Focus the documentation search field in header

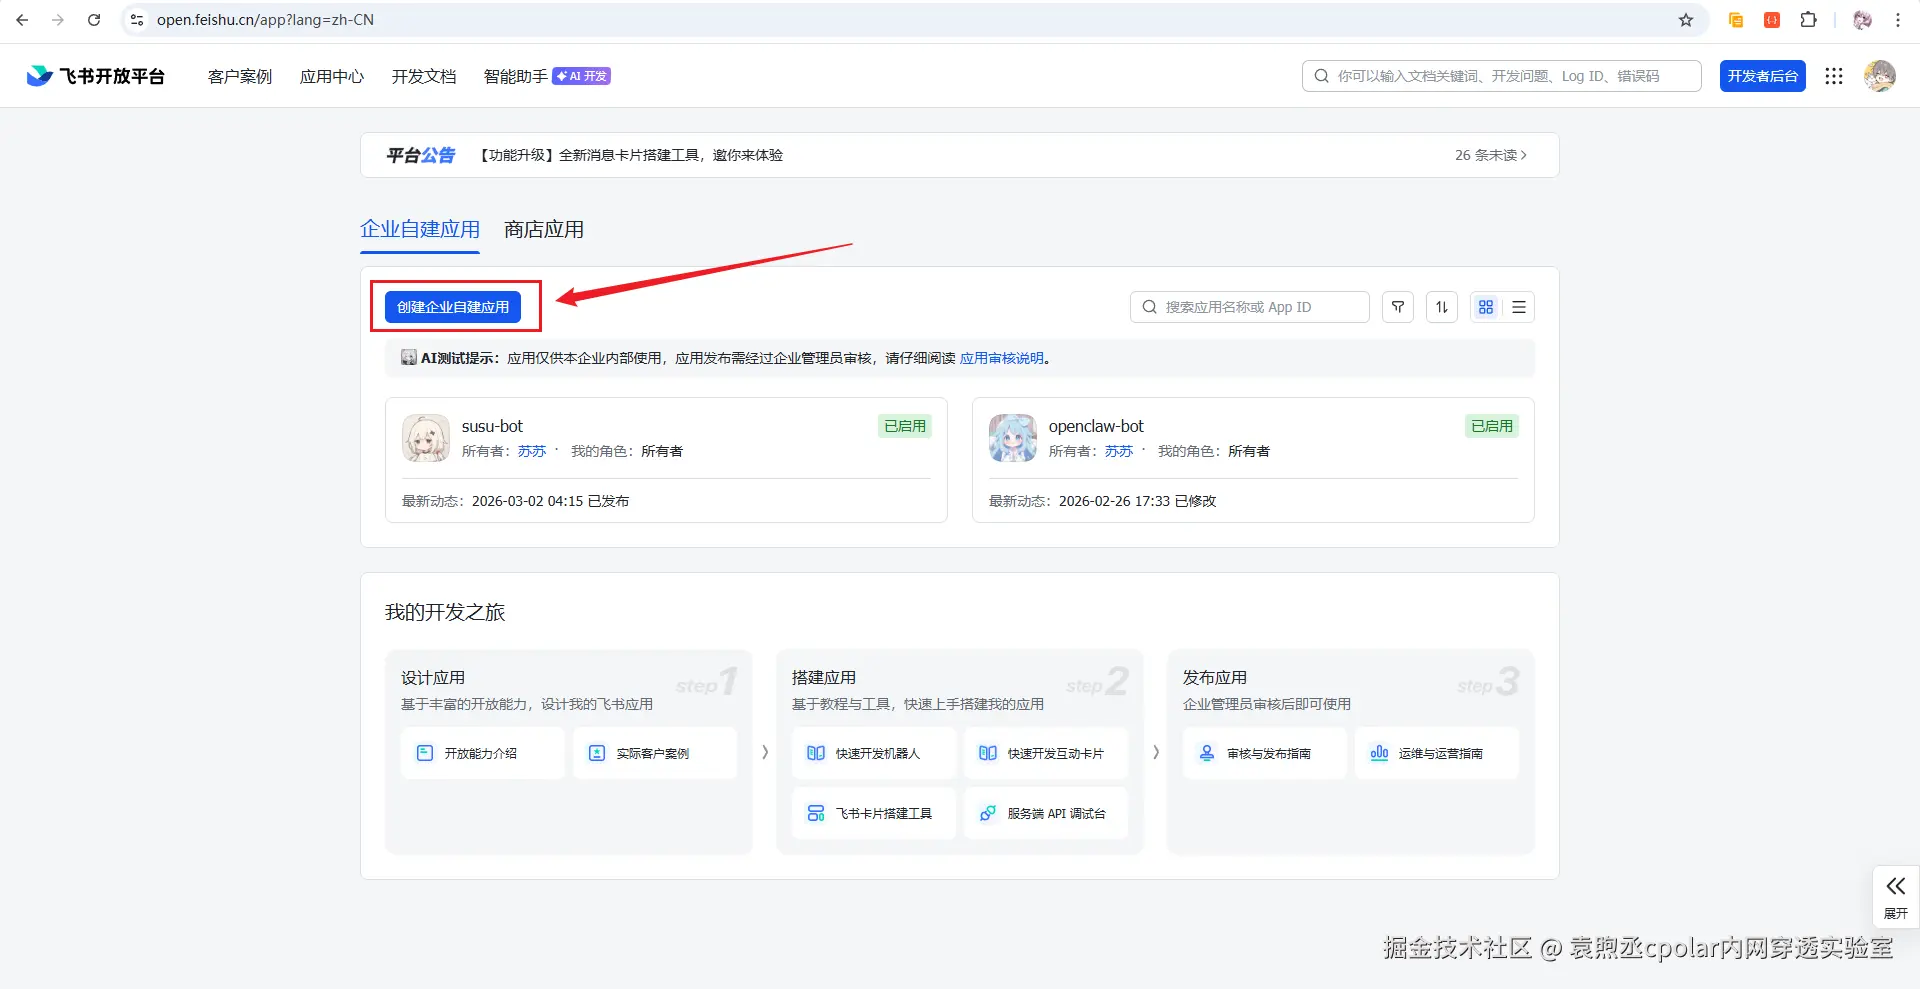pos(1502,76)
